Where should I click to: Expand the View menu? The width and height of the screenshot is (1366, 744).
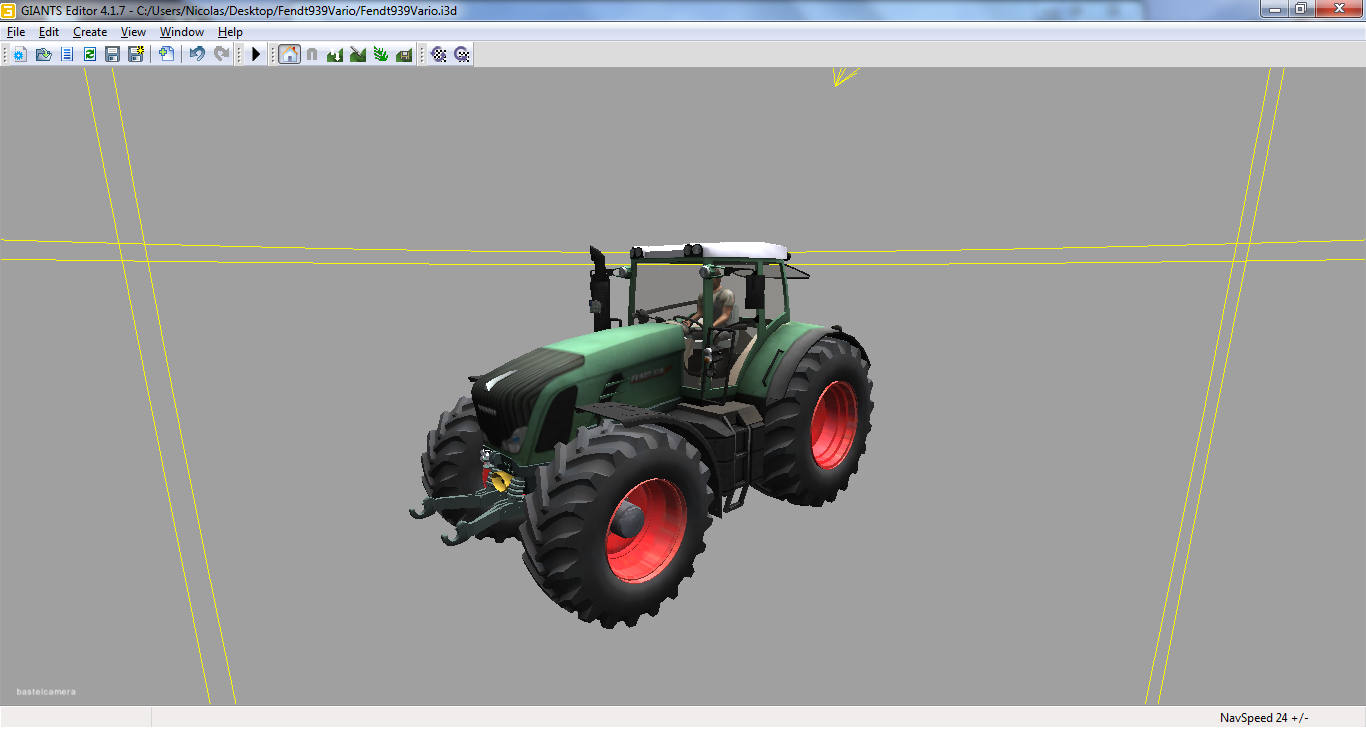(x=133, y=32)
